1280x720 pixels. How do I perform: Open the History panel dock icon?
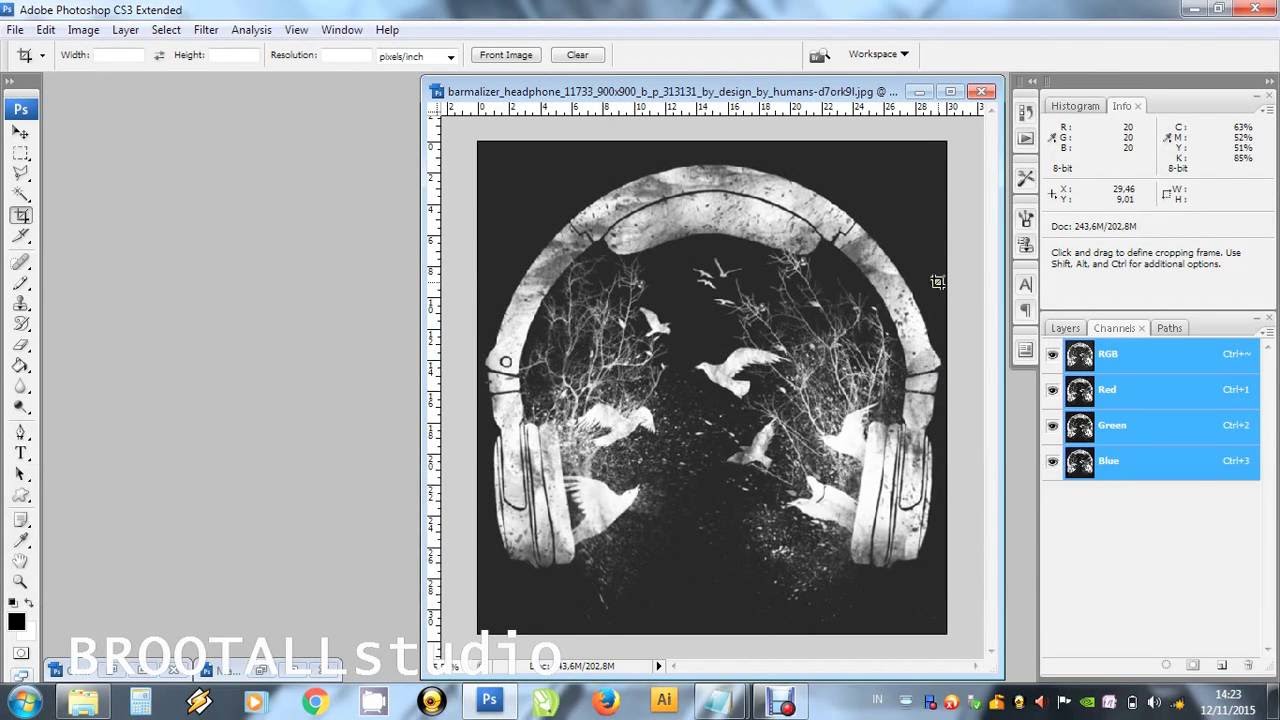(1025, 112)
